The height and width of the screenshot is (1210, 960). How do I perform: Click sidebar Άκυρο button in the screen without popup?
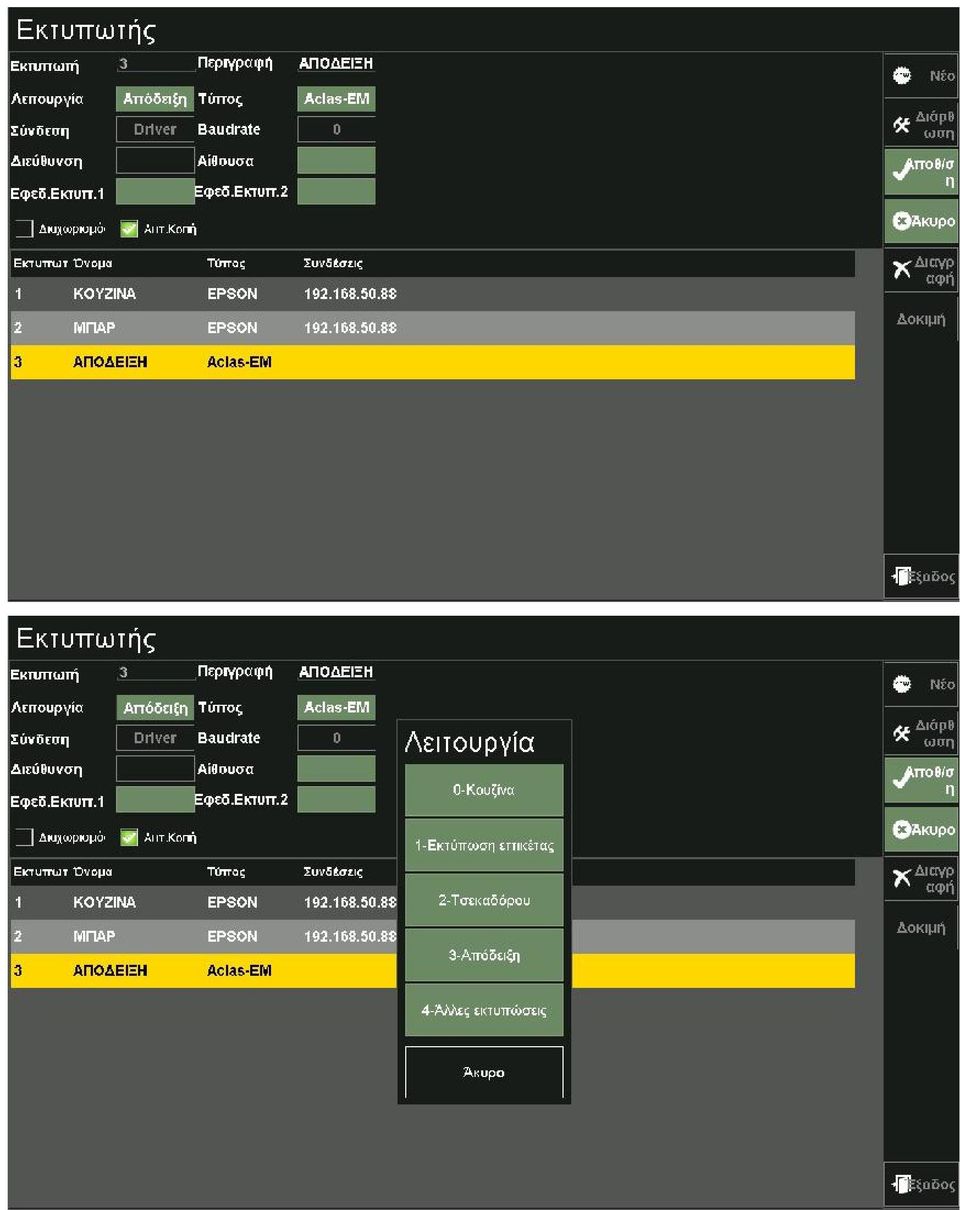921,221
